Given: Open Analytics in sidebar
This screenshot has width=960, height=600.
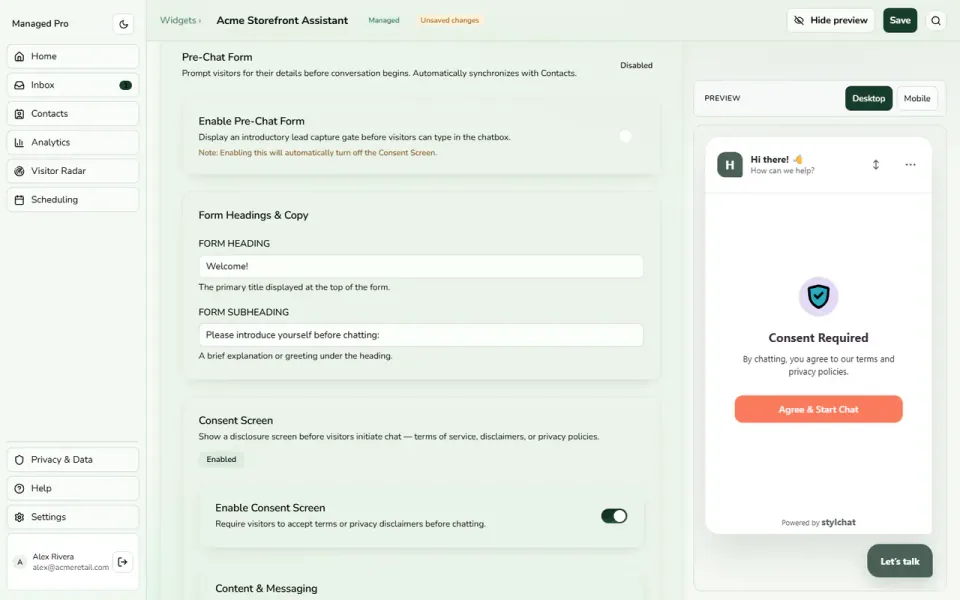Looking at the screenshot, I should pyautogui.click(x=73, y=142).
